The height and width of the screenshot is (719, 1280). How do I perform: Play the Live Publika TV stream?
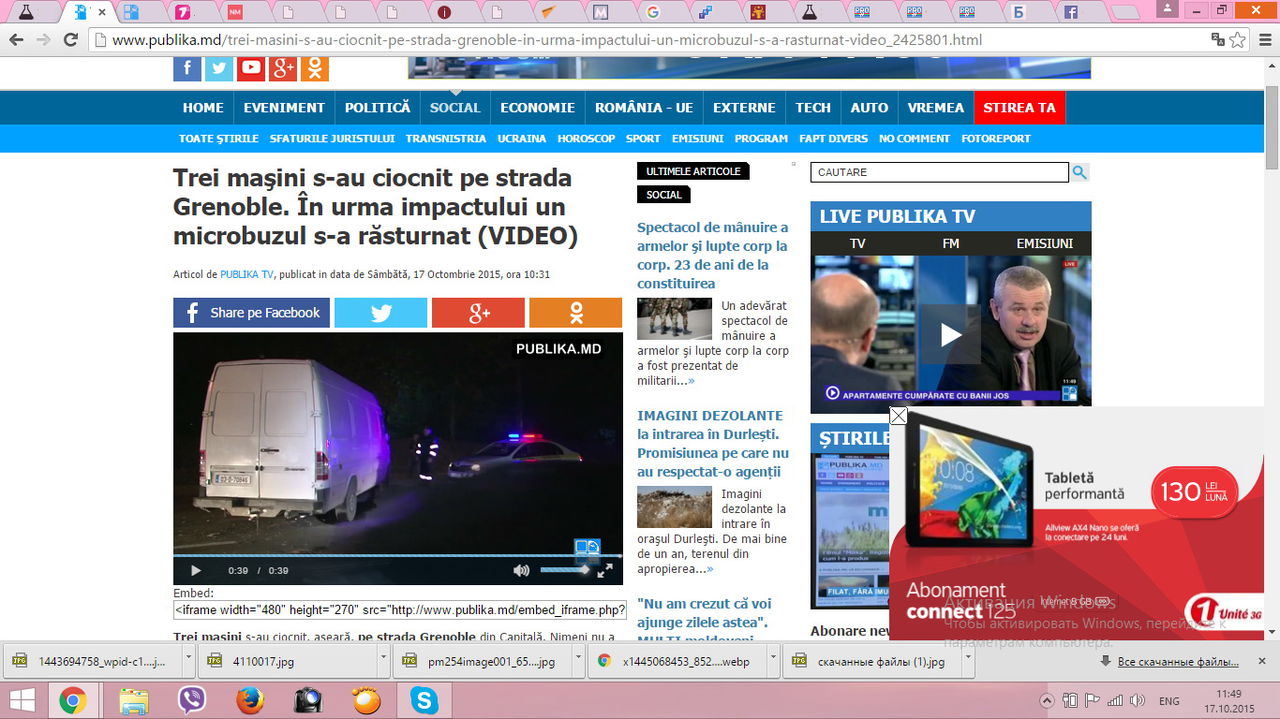[x=950, y=334]
